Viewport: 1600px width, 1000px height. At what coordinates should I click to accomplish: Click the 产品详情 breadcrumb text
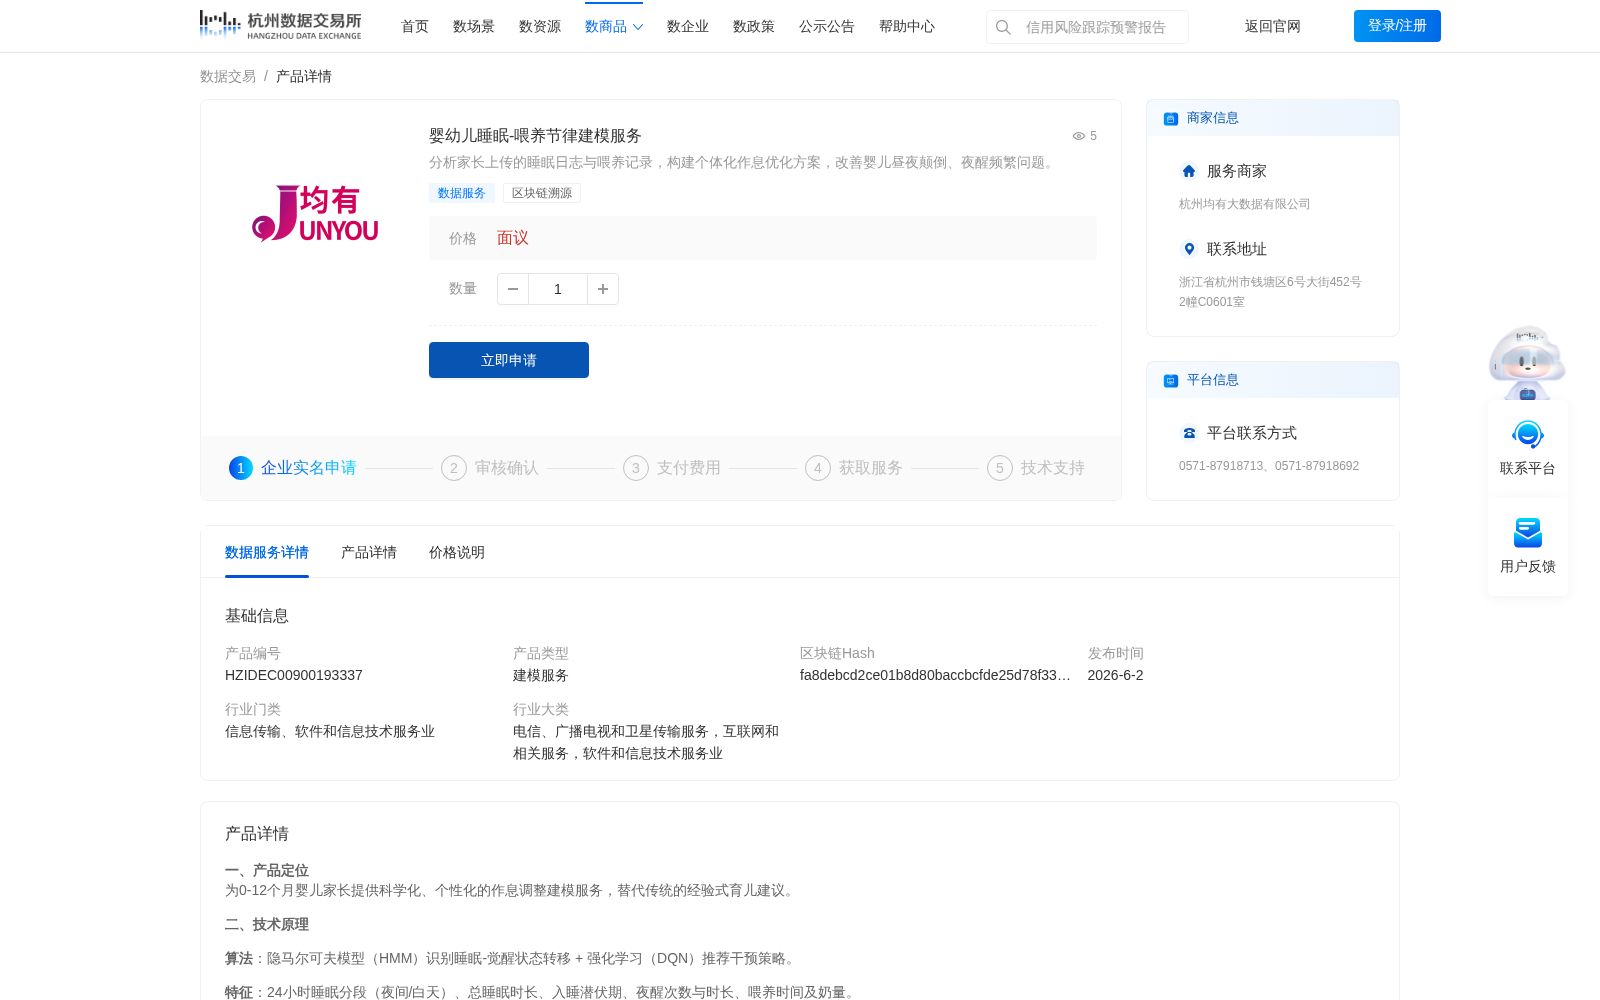pos(304,76)
